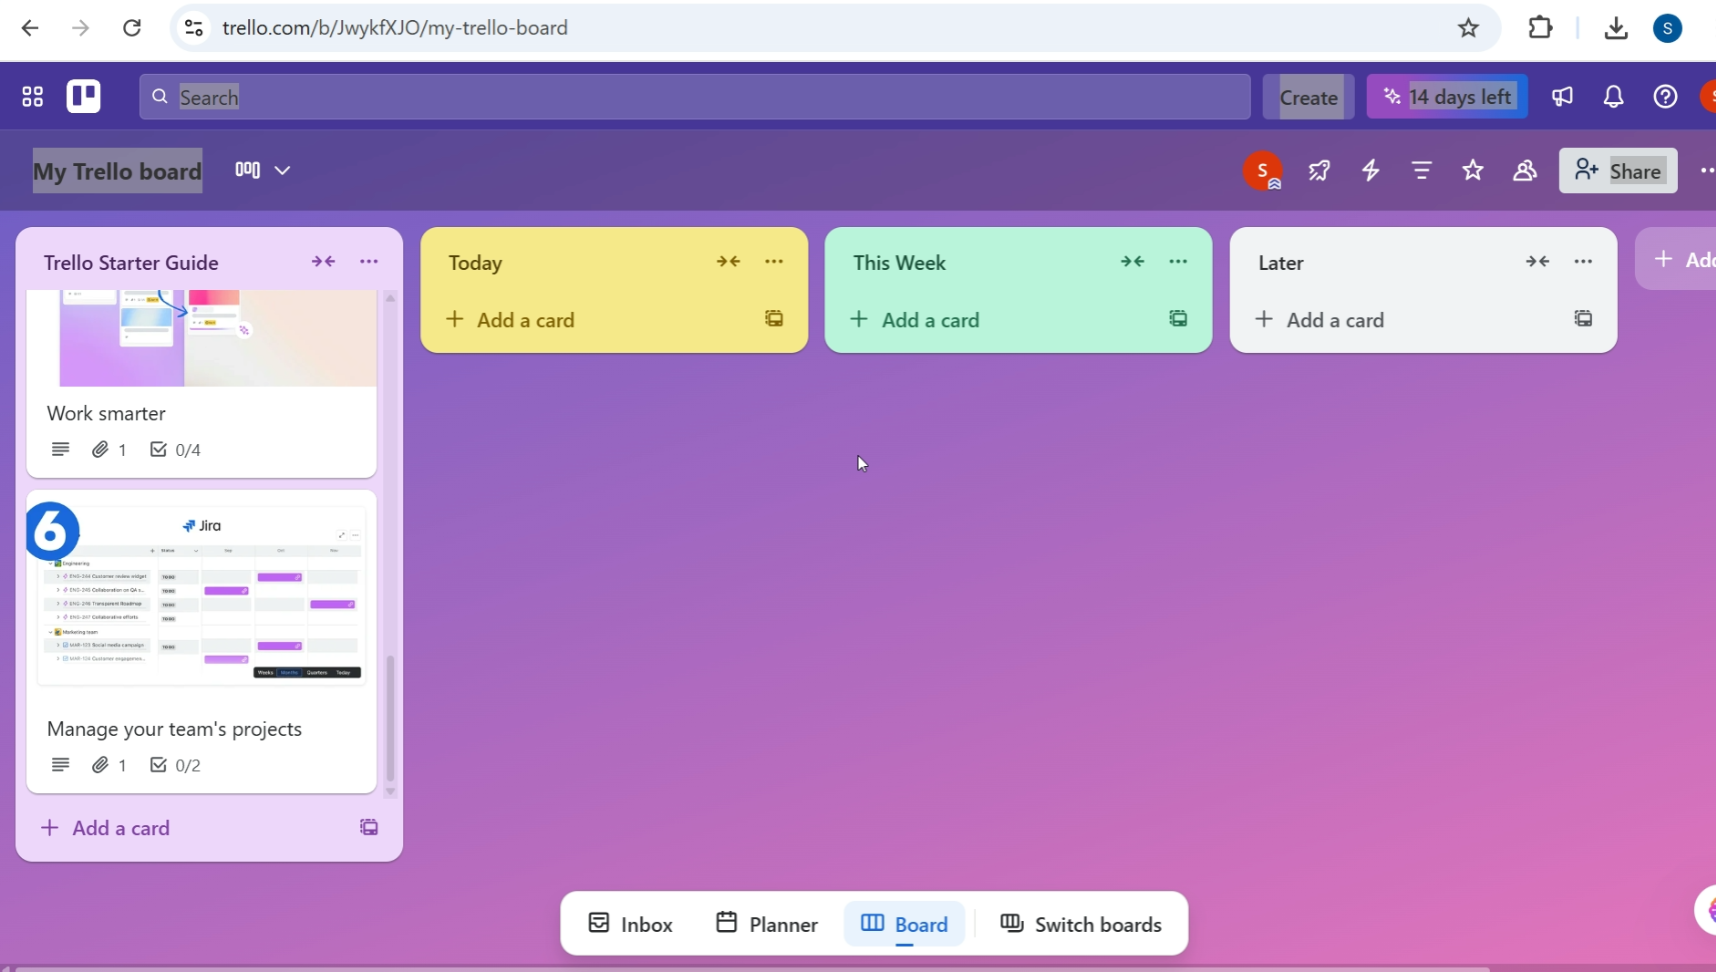Click the Power-Ups rocket icon
The width and height of the screenshot is (1716, 972).
[1319, 171]
